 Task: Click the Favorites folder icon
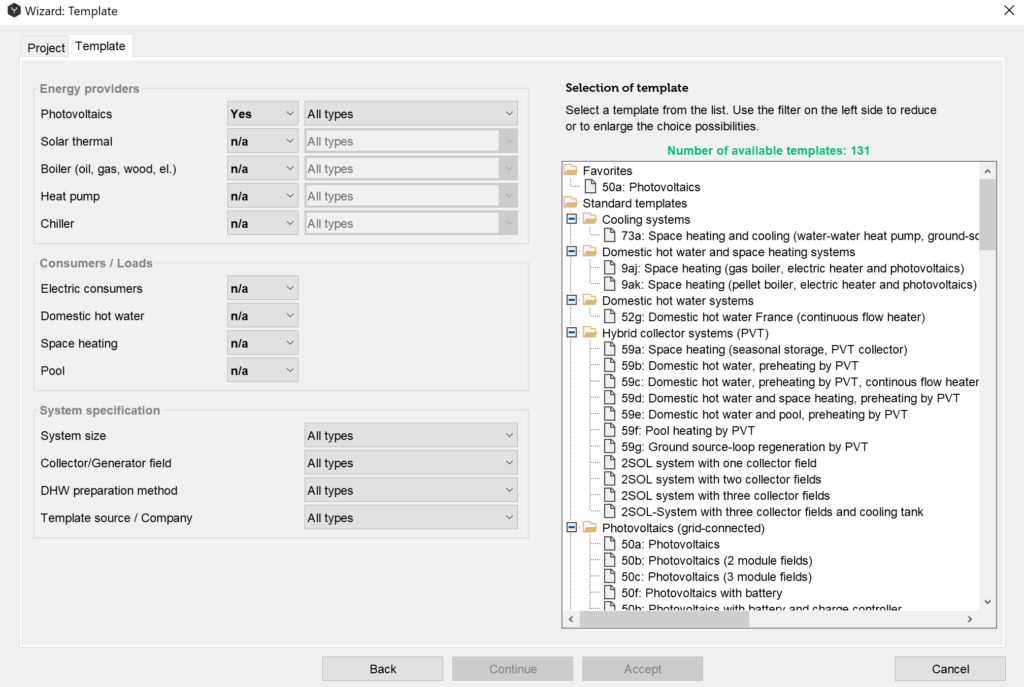tap(571, 171)
